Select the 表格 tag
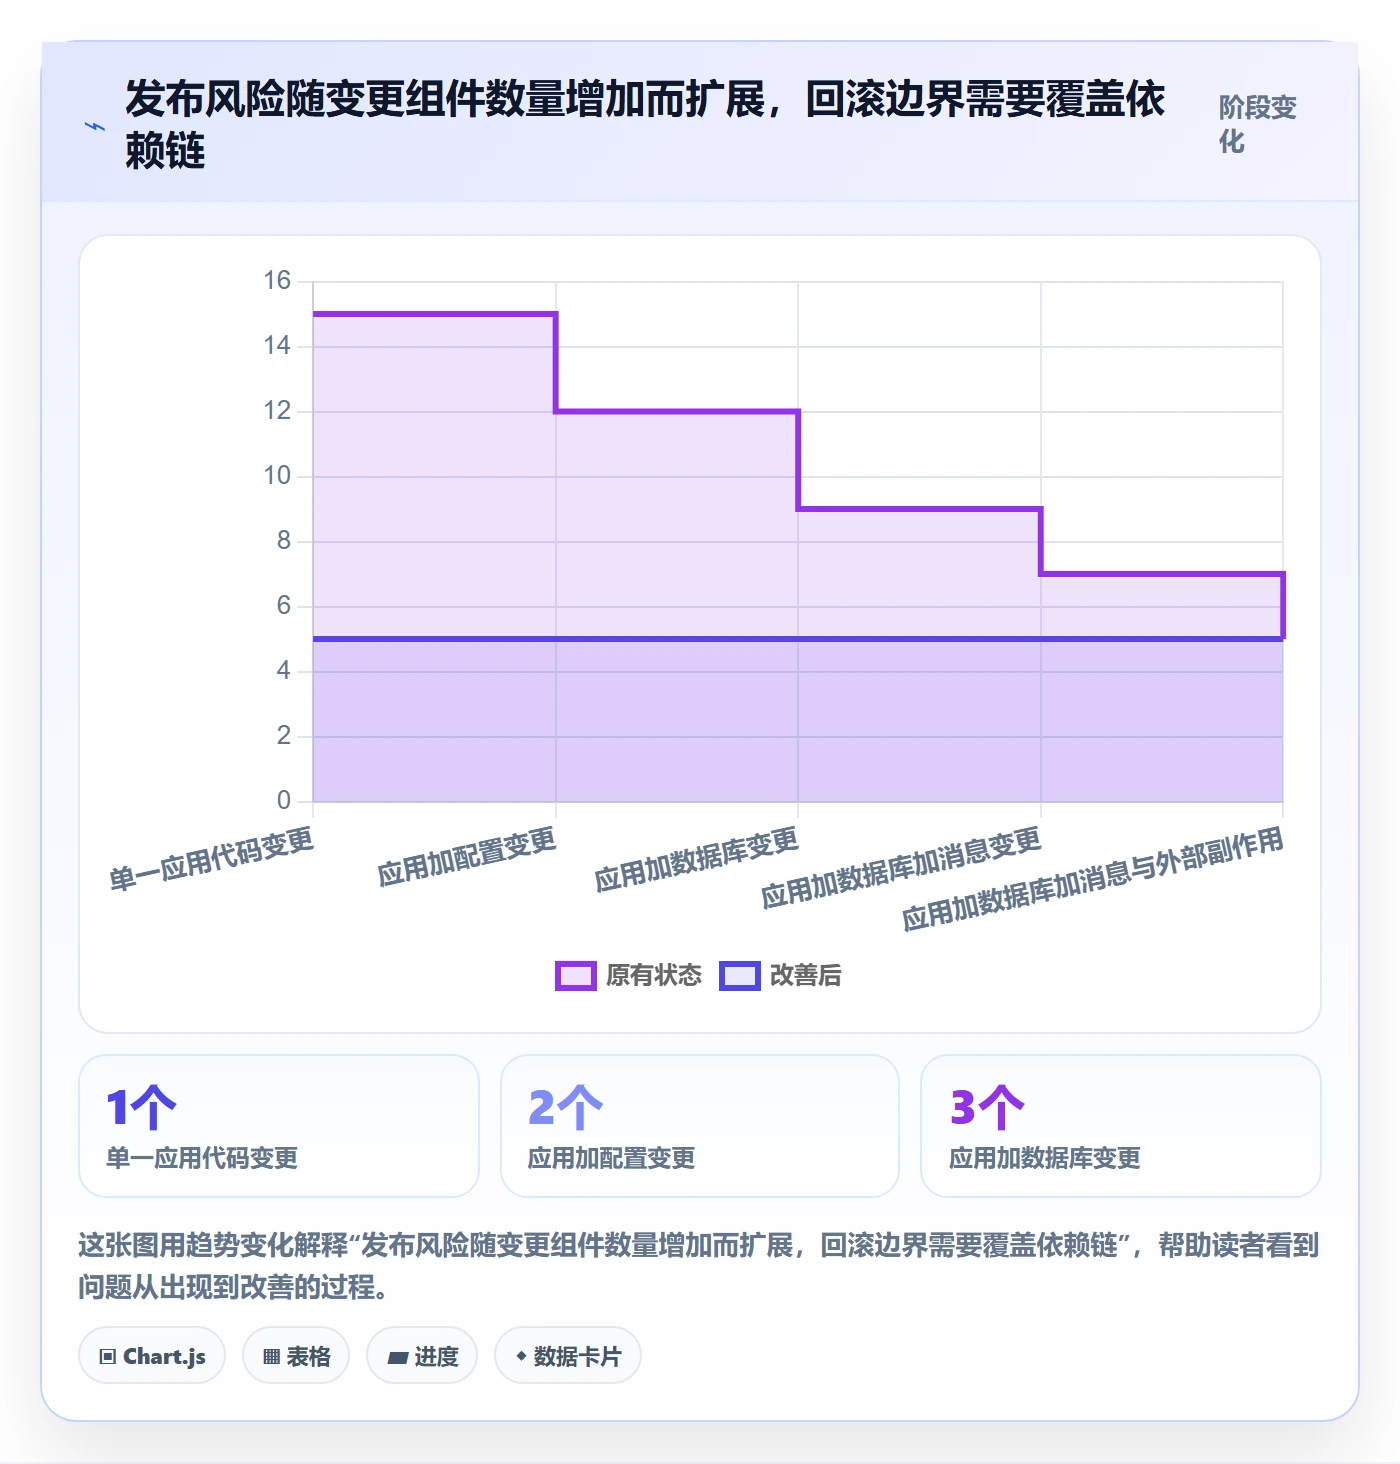 (x=296, y=1356)
